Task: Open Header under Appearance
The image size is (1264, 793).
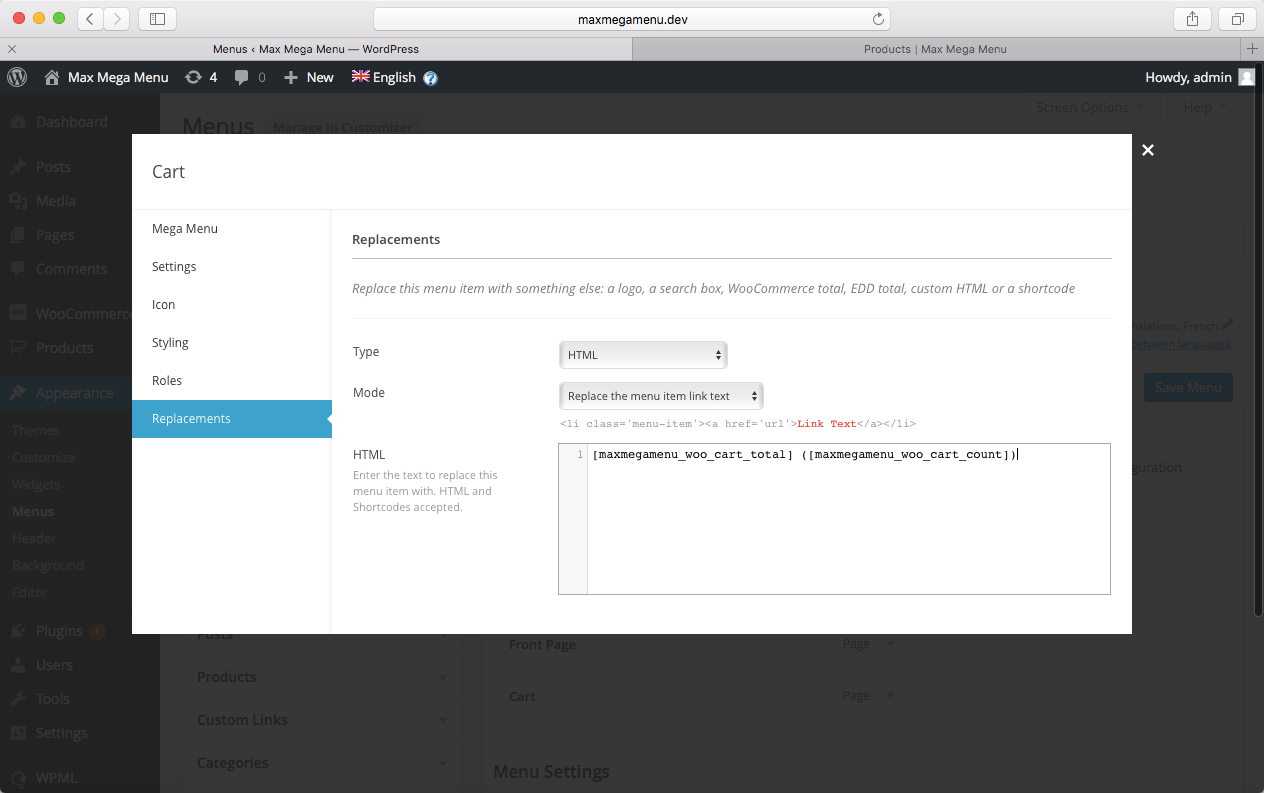Action: [34, 538]
